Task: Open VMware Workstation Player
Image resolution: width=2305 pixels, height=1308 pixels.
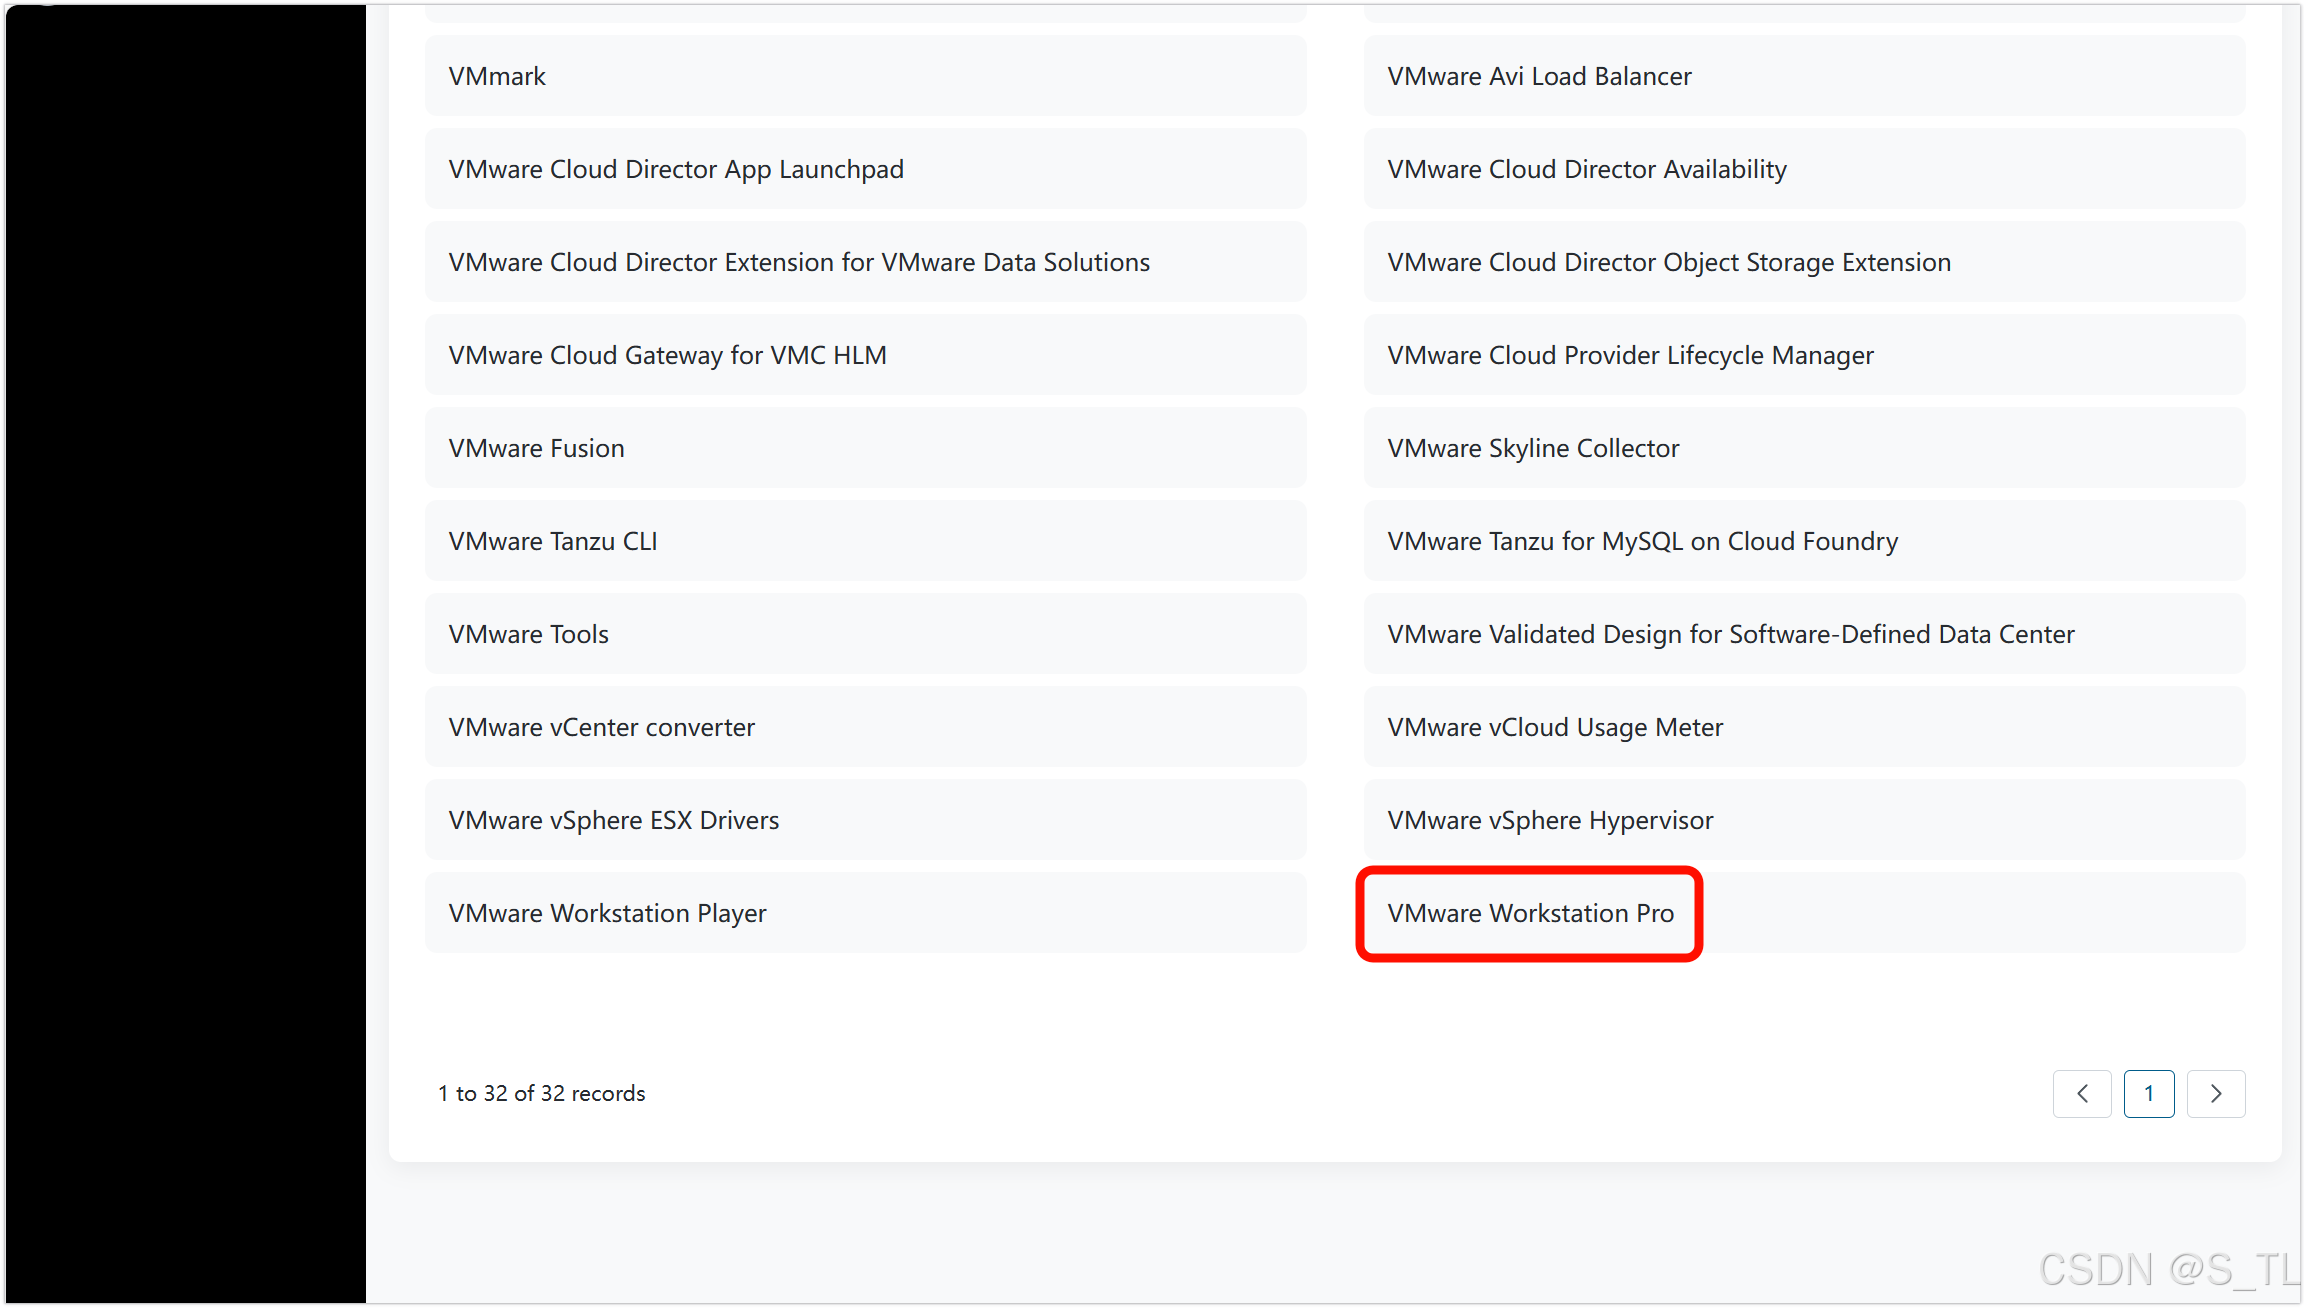Action: point(607,913)
